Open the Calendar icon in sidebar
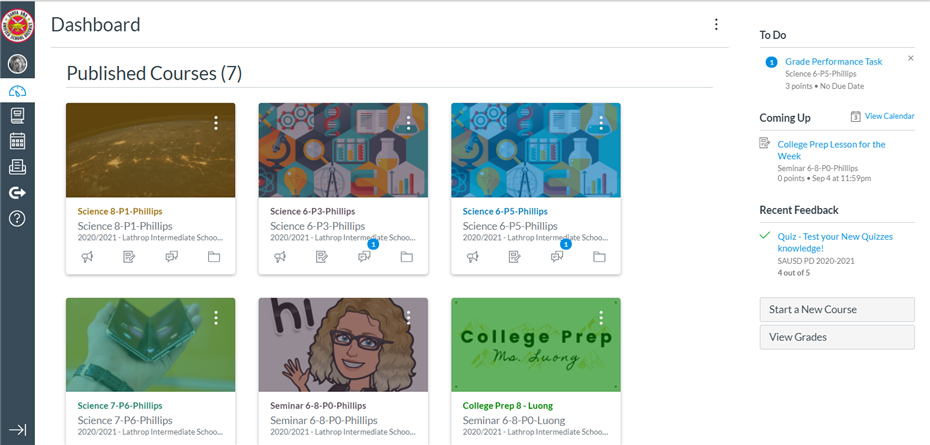This screenshot has width=930, height=445. (17, 141)
